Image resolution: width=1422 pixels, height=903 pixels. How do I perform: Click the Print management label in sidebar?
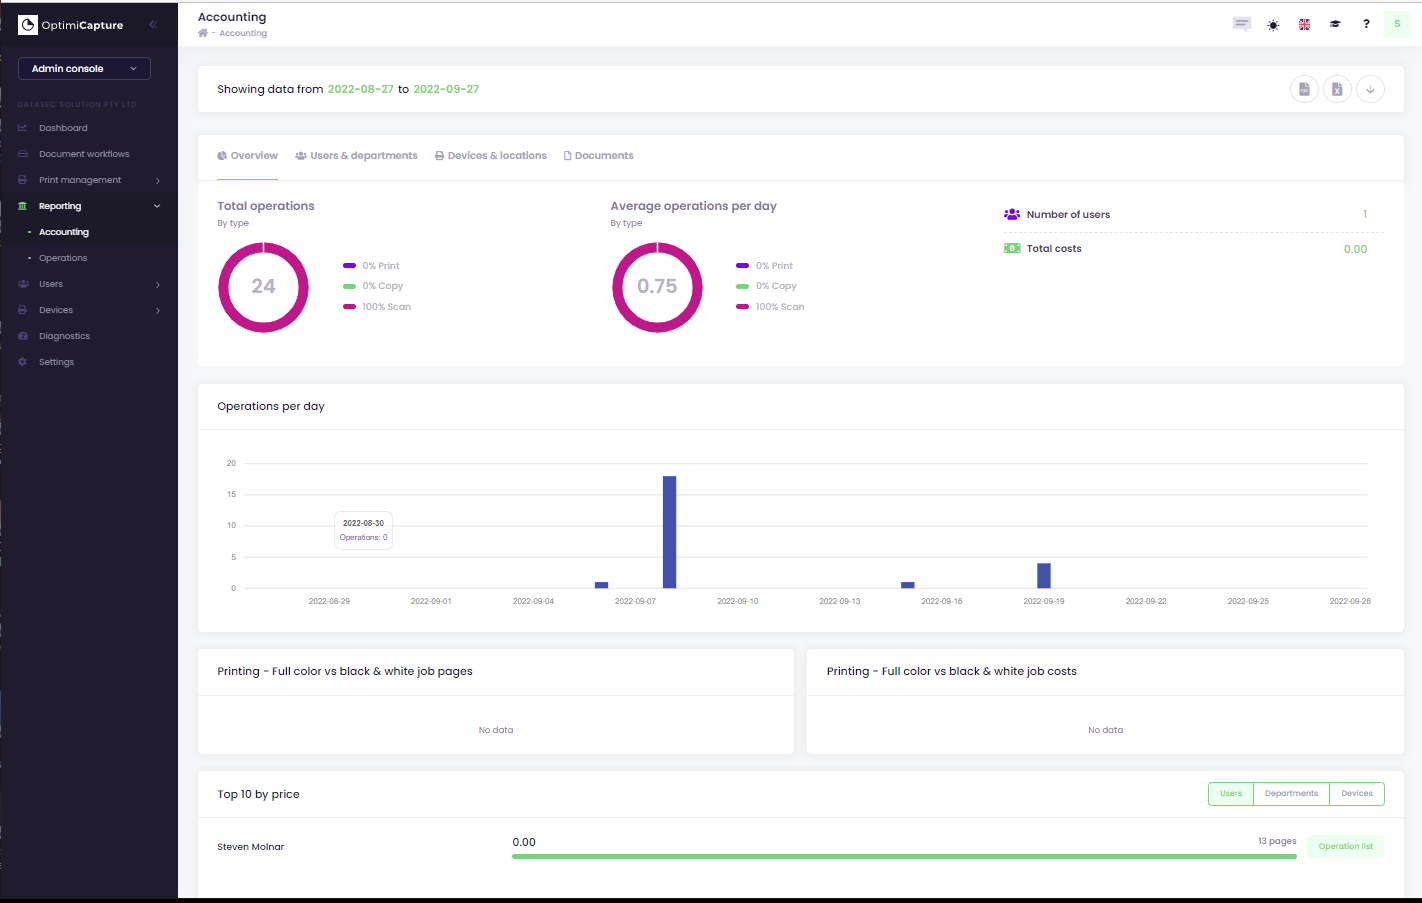[80, 180]
